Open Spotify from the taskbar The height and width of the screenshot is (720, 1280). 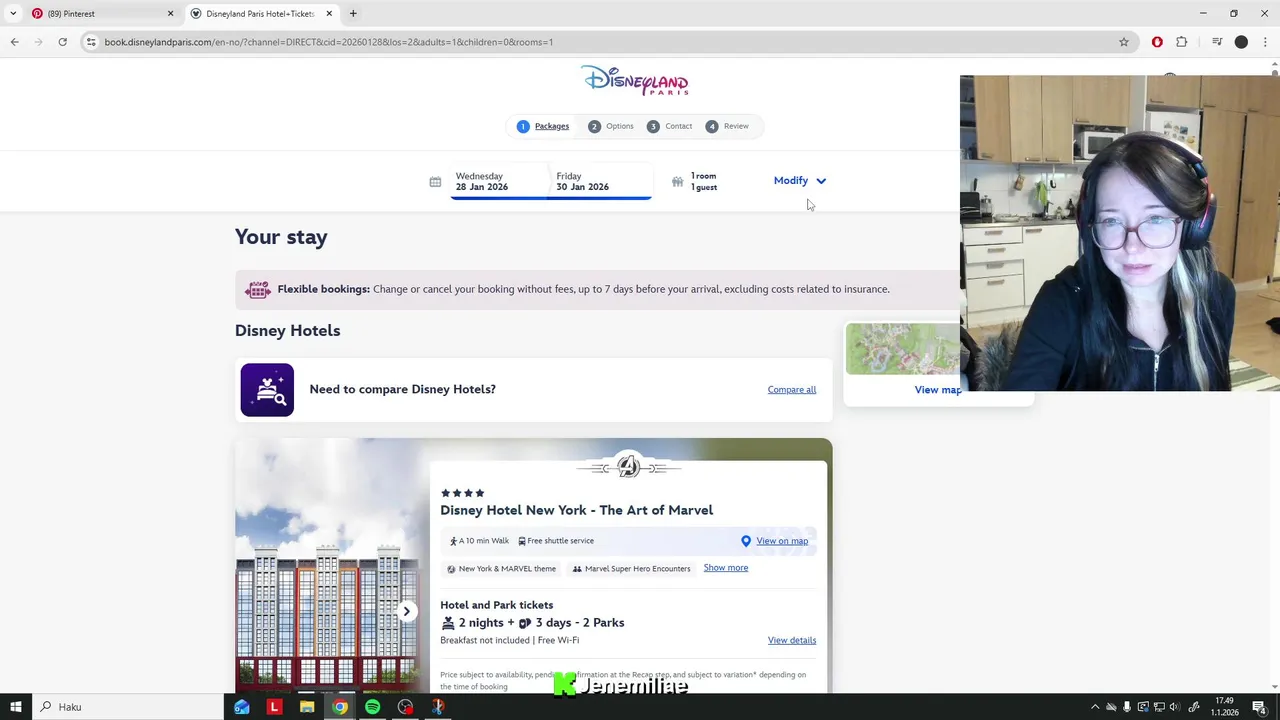point(372,707)
